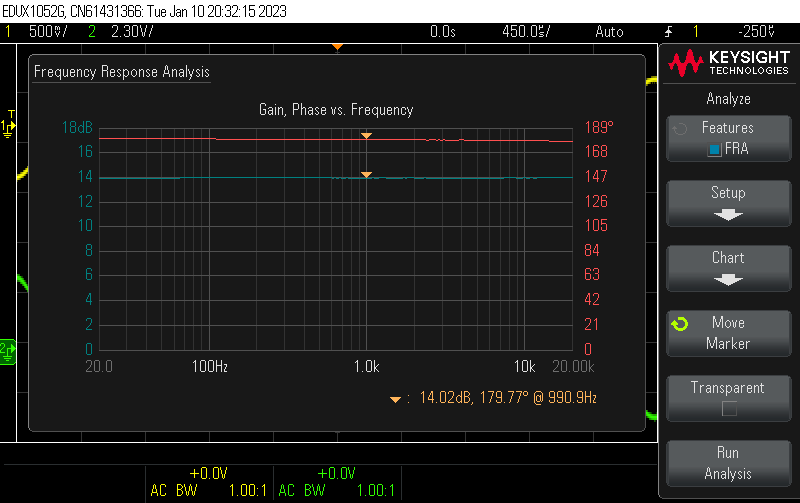
Task: Click the 14 gain axis label
Action: 85,177
